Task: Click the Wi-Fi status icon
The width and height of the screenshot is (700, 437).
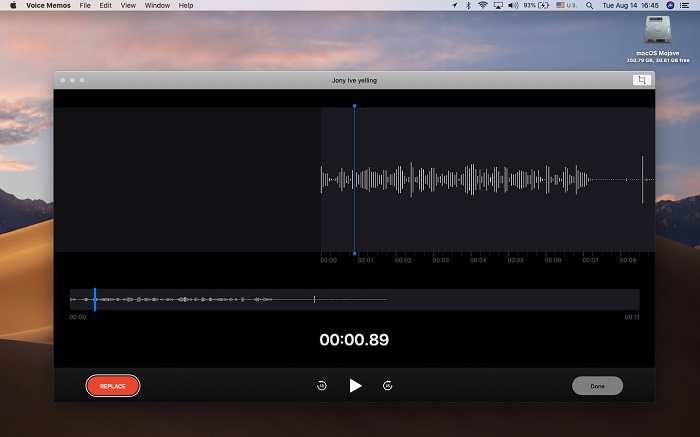Action: [x=482, y=5]
